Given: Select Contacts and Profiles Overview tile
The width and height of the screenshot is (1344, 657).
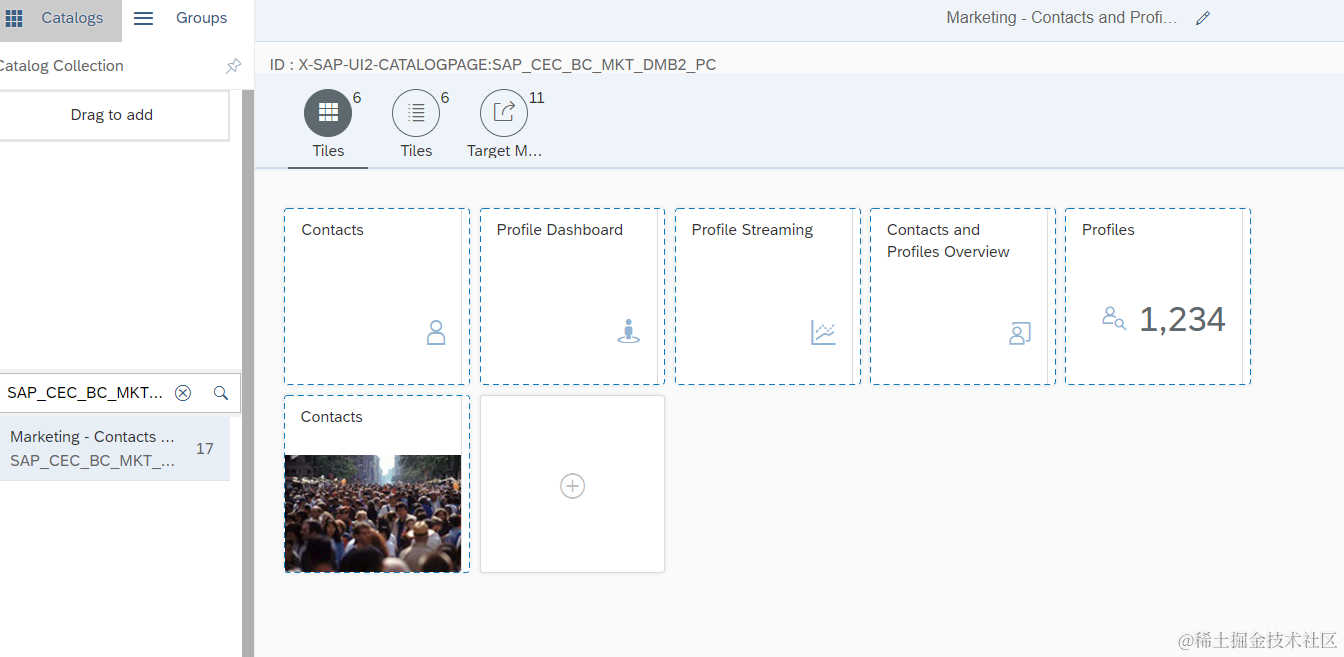Looking at the screenshot, I should coord(962,296).
